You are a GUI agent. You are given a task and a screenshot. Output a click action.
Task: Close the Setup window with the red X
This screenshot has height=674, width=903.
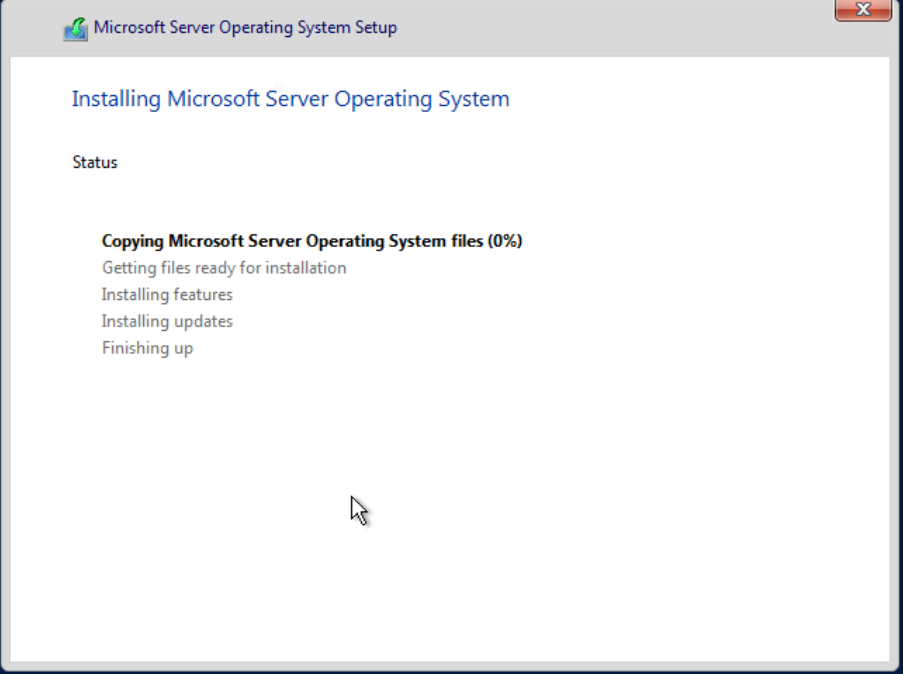(863, 10)
